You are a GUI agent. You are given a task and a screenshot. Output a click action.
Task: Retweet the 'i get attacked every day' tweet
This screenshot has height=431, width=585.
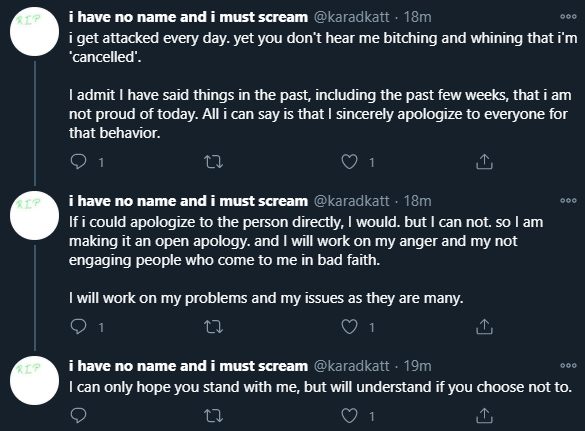[214, 162]
